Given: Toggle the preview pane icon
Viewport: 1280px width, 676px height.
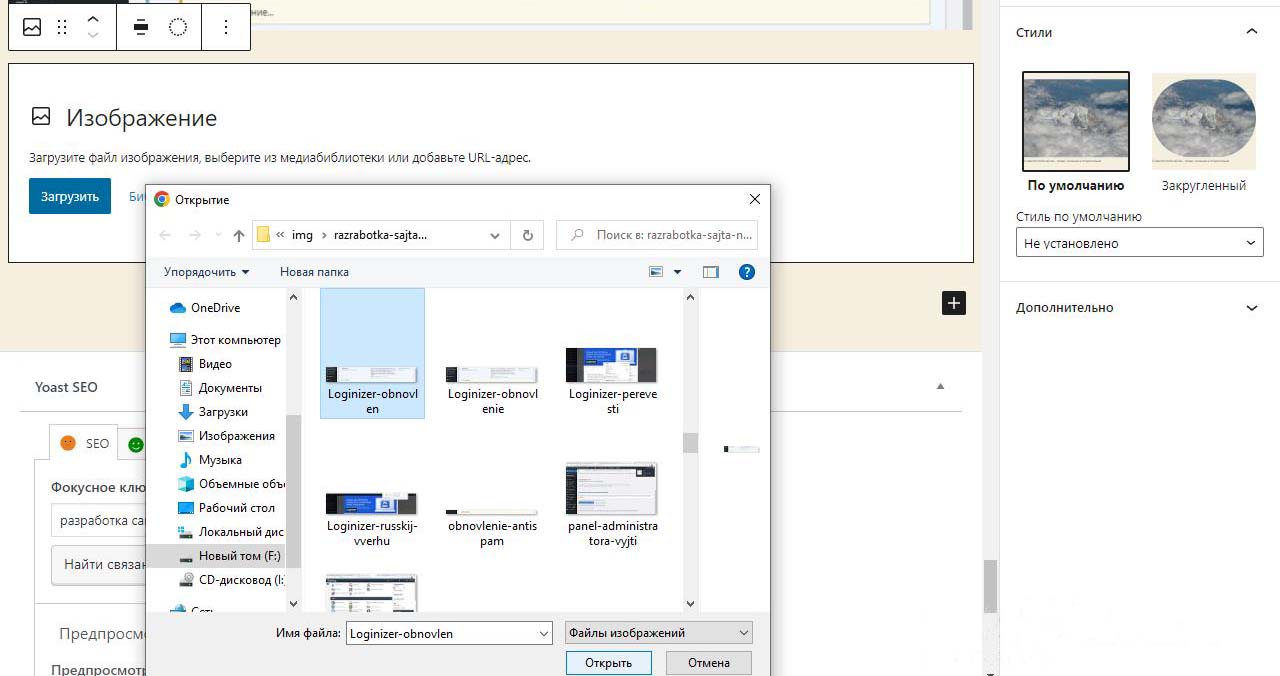Looking at the screenshot, I should [711, 272].
